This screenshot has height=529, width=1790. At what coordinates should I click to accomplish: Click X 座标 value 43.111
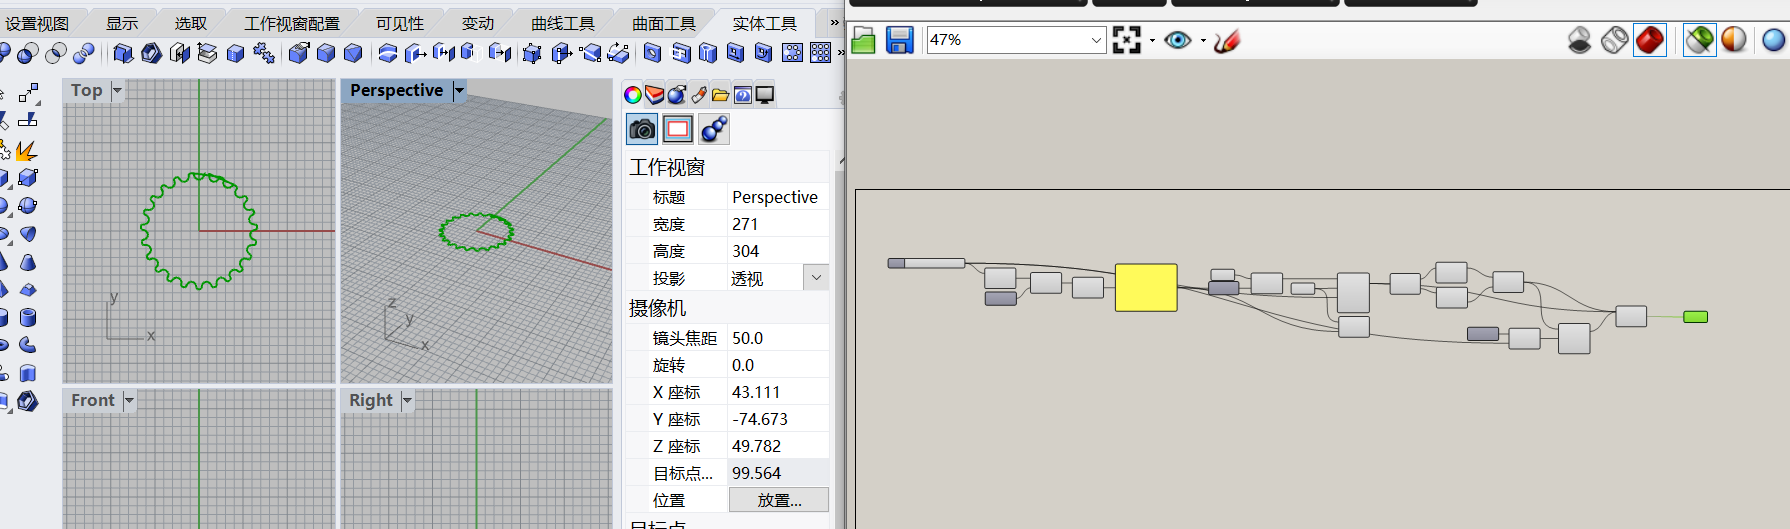click(x=778, y=392)
